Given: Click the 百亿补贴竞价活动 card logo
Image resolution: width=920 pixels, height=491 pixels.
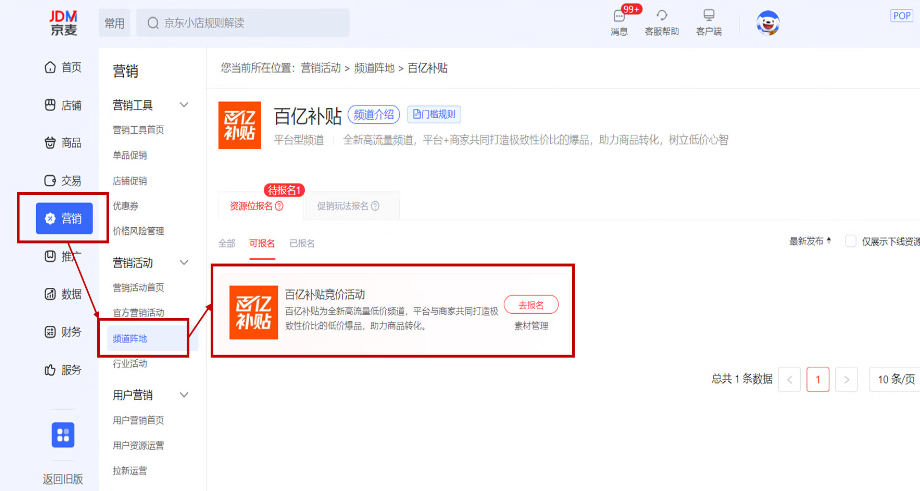Looking at the screenshot, I should click(253, 312).
